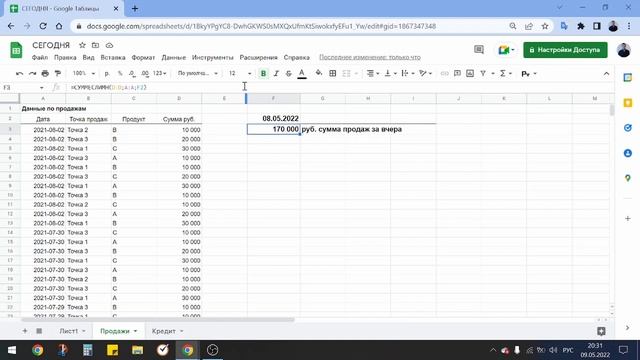Format as currency with 'р.' button
The image size is (640, 360).
(107, 73)
